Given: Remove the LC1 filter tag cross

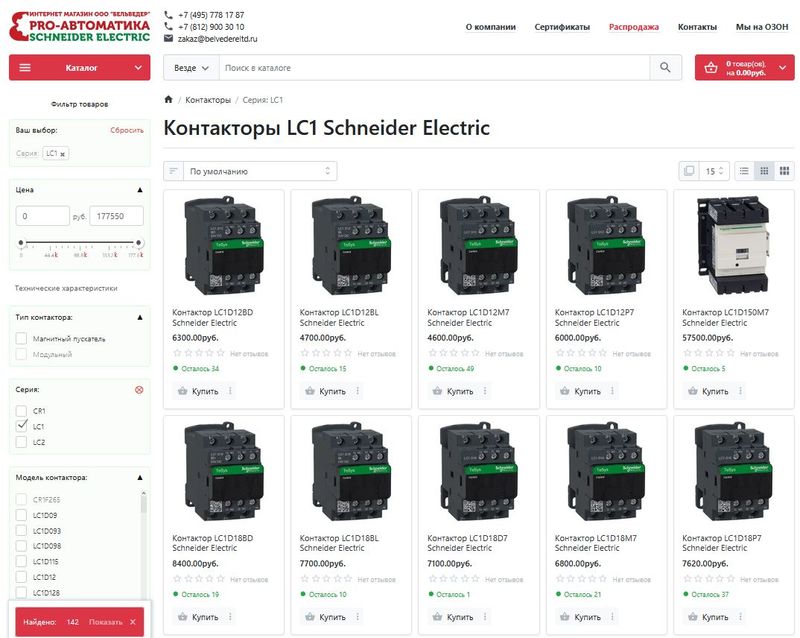Looking at the screenshot, I should [63, 154].
